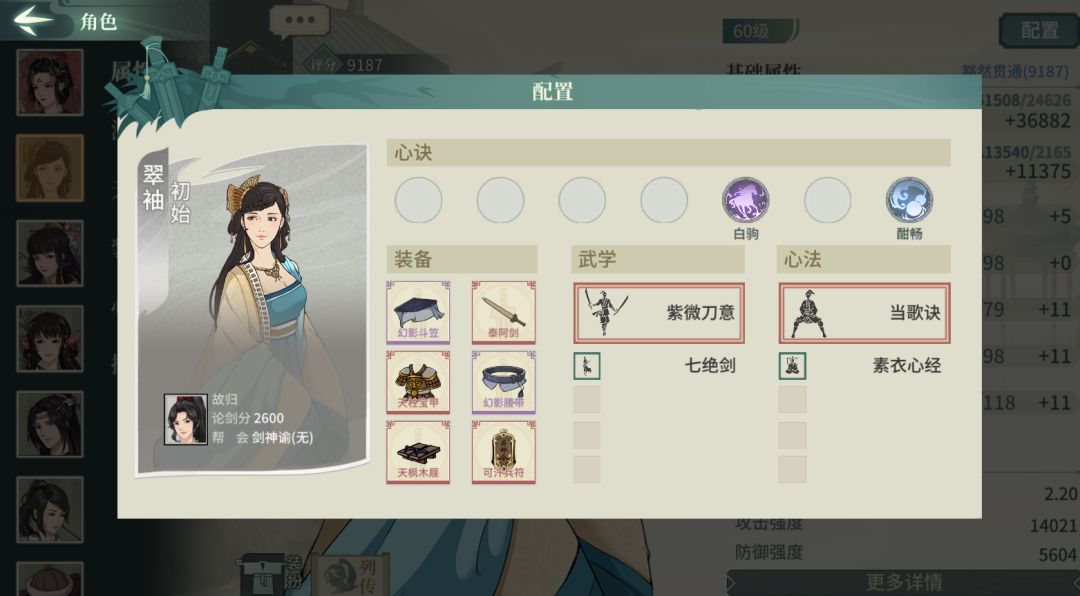Open the 幻影腰带 belt equipment slot
Screen dimensions: 1080x596
tap(503, 382)
